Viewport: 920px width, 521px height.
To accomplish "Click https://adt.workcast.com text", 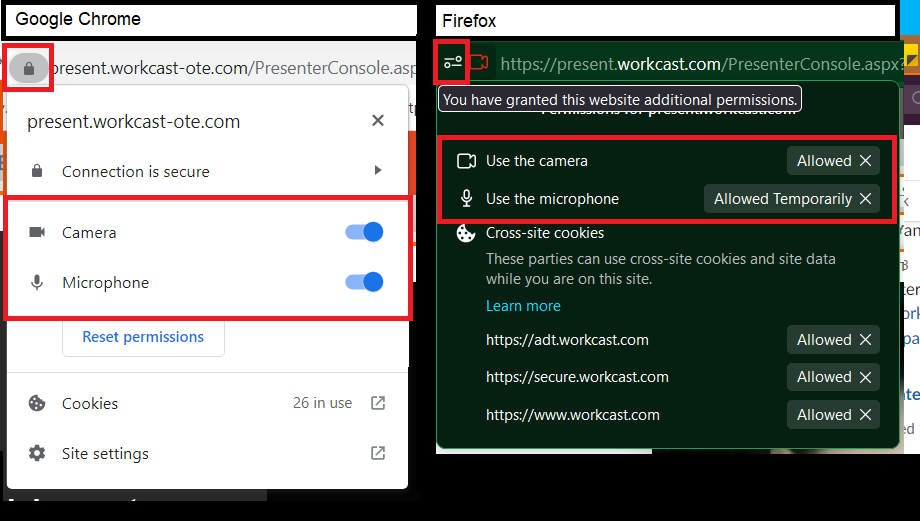I will click(567, 340).
